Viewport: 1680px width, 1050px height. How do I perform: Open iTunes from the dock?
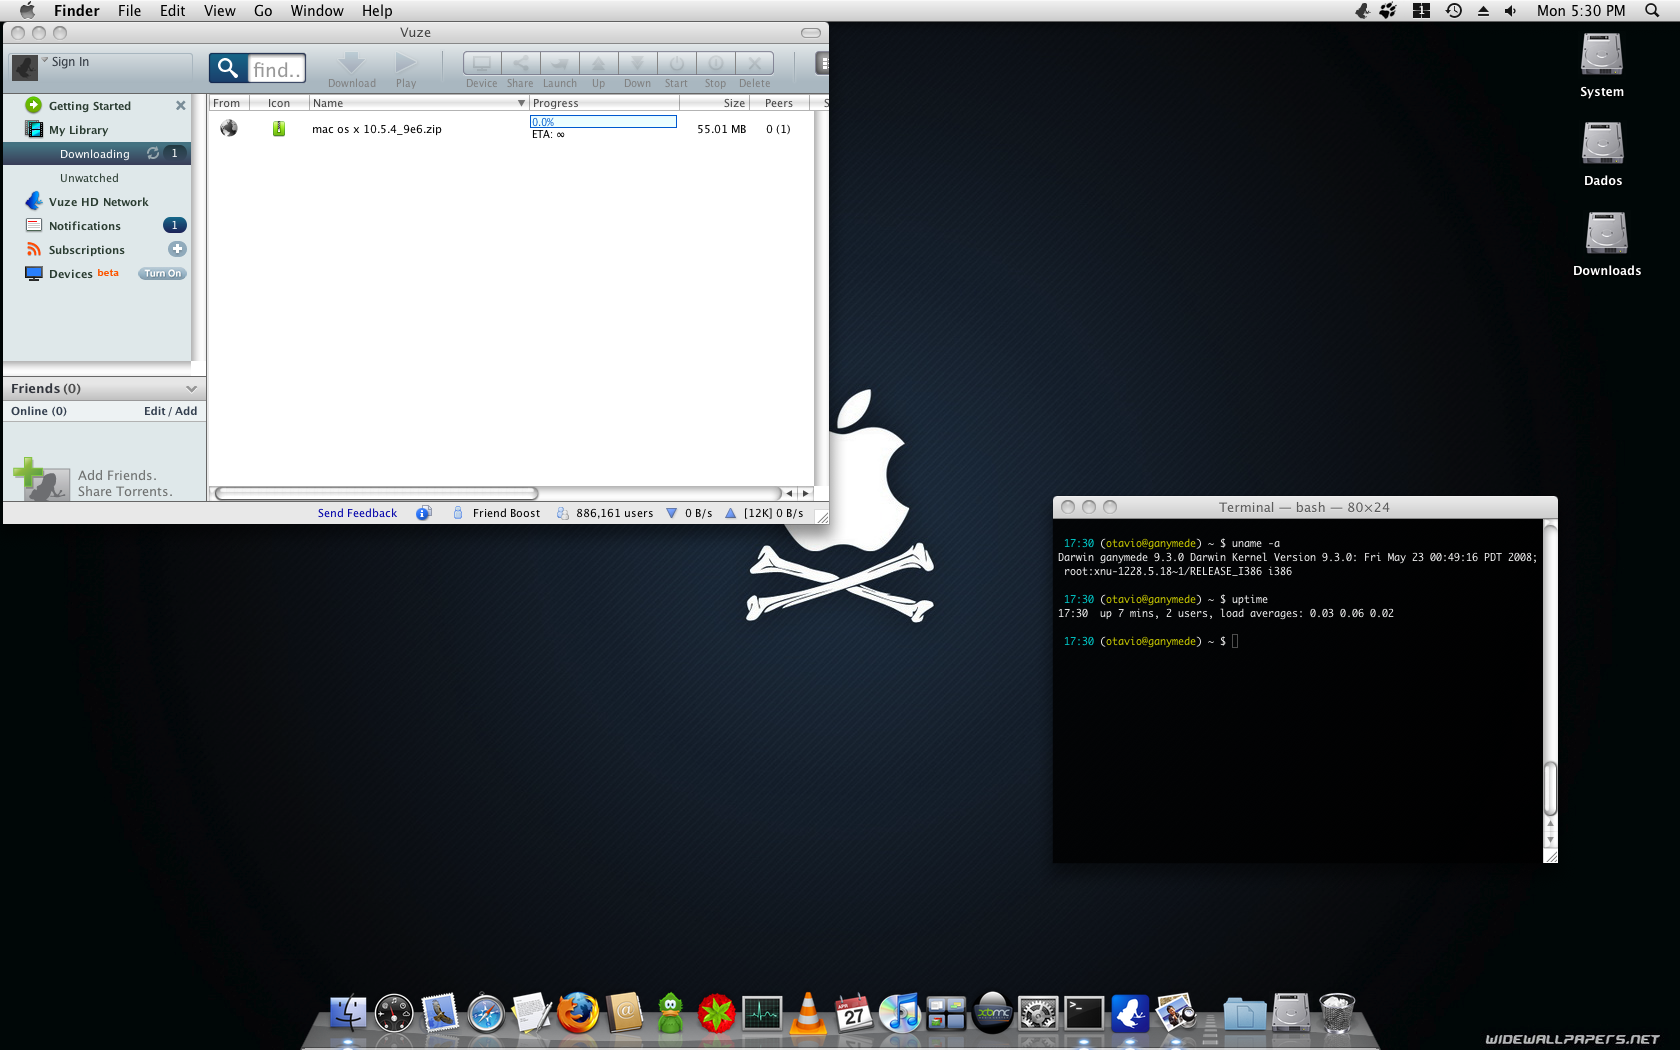900,1013
